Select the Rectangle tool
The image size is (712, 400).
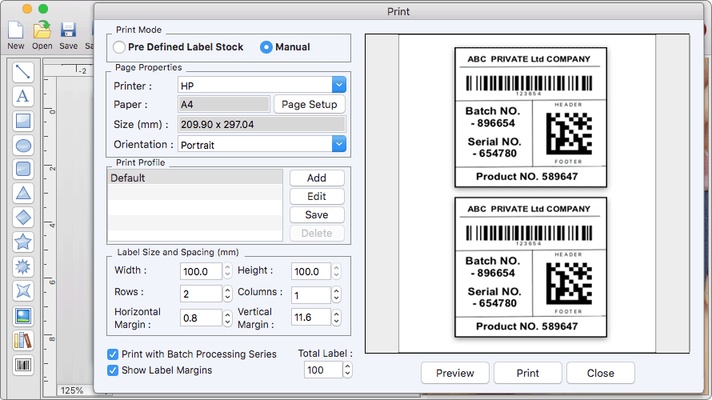23,121
